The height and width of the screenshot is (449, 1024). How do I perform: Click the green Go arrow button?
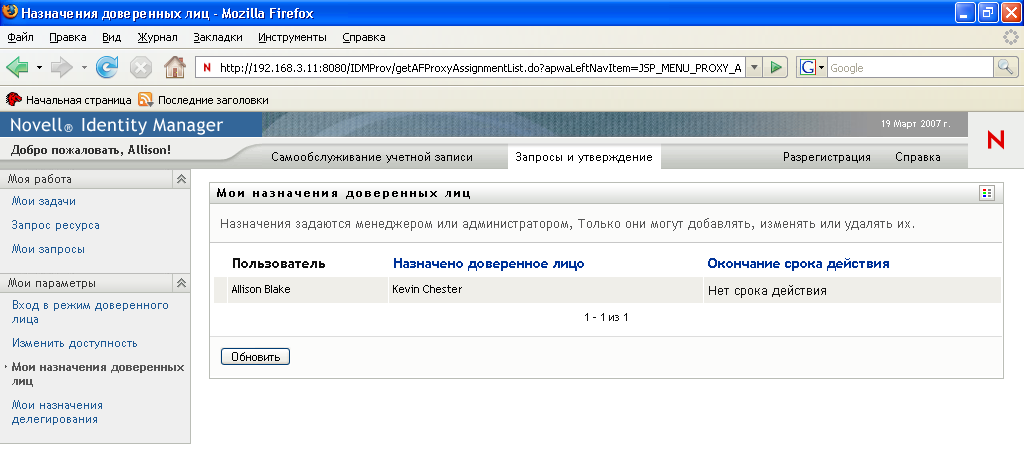coord(775,67)
